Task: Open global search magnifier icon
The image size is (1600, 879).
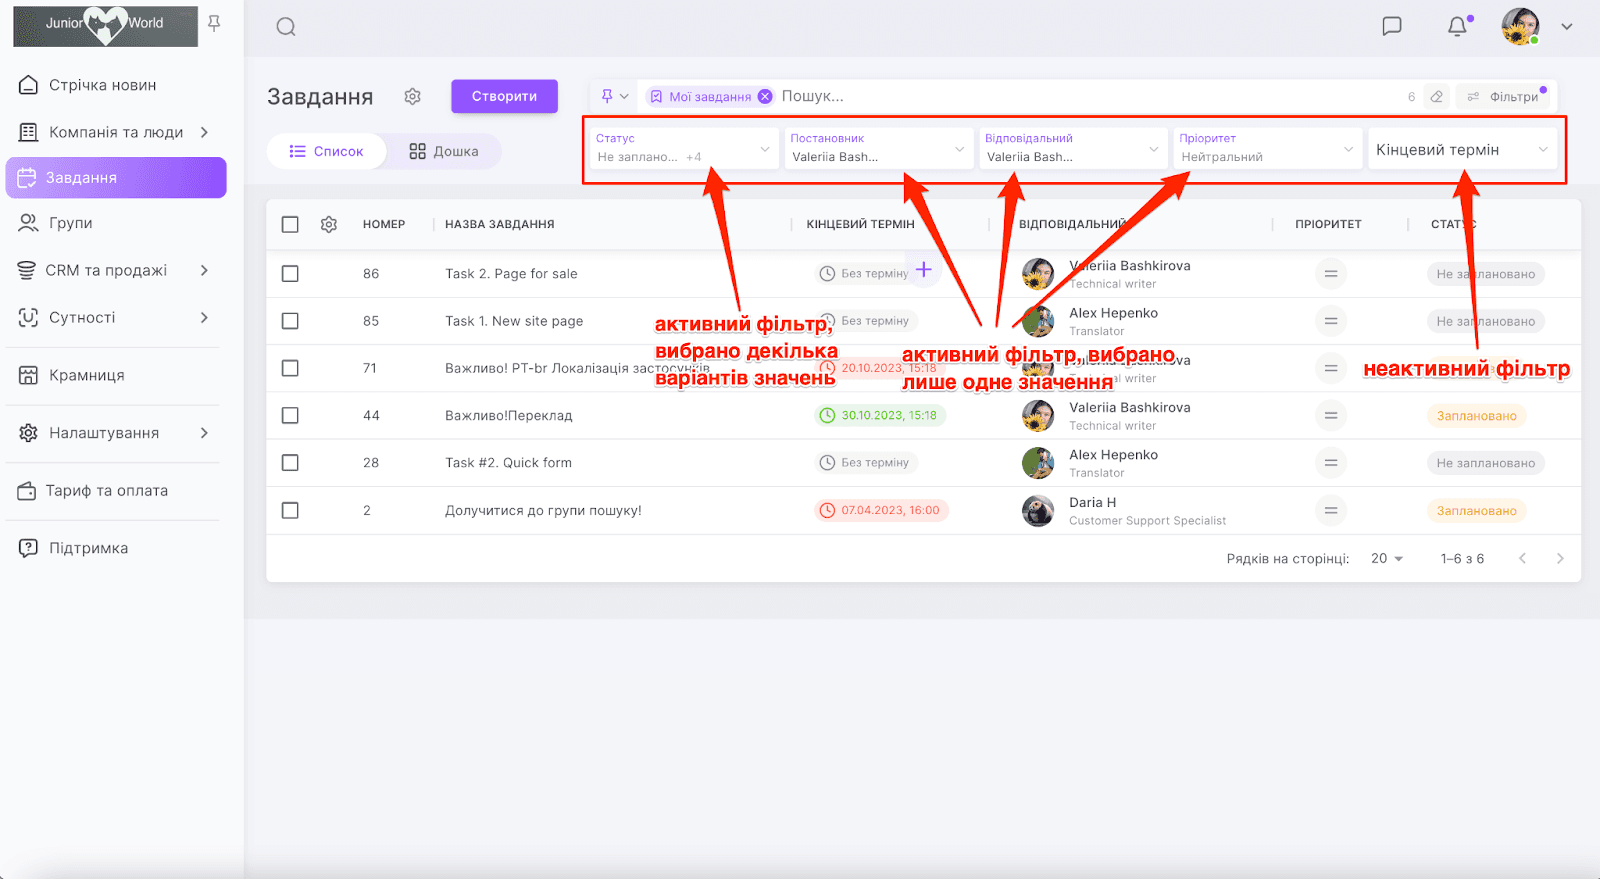Action: point(286,27)
